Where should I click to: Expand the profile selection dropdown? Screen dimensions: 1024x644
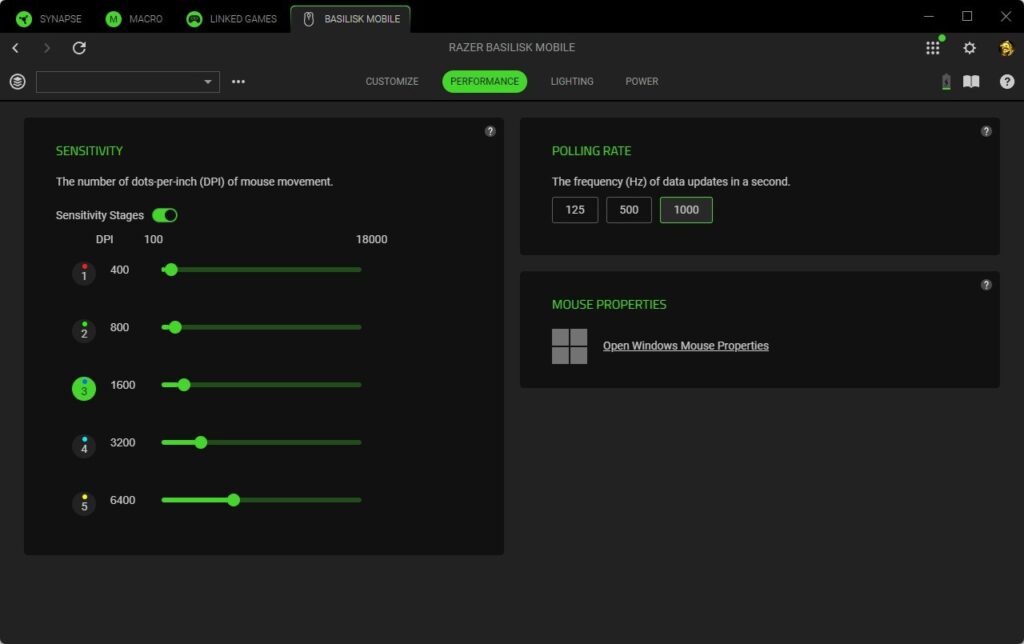(128, 82)
